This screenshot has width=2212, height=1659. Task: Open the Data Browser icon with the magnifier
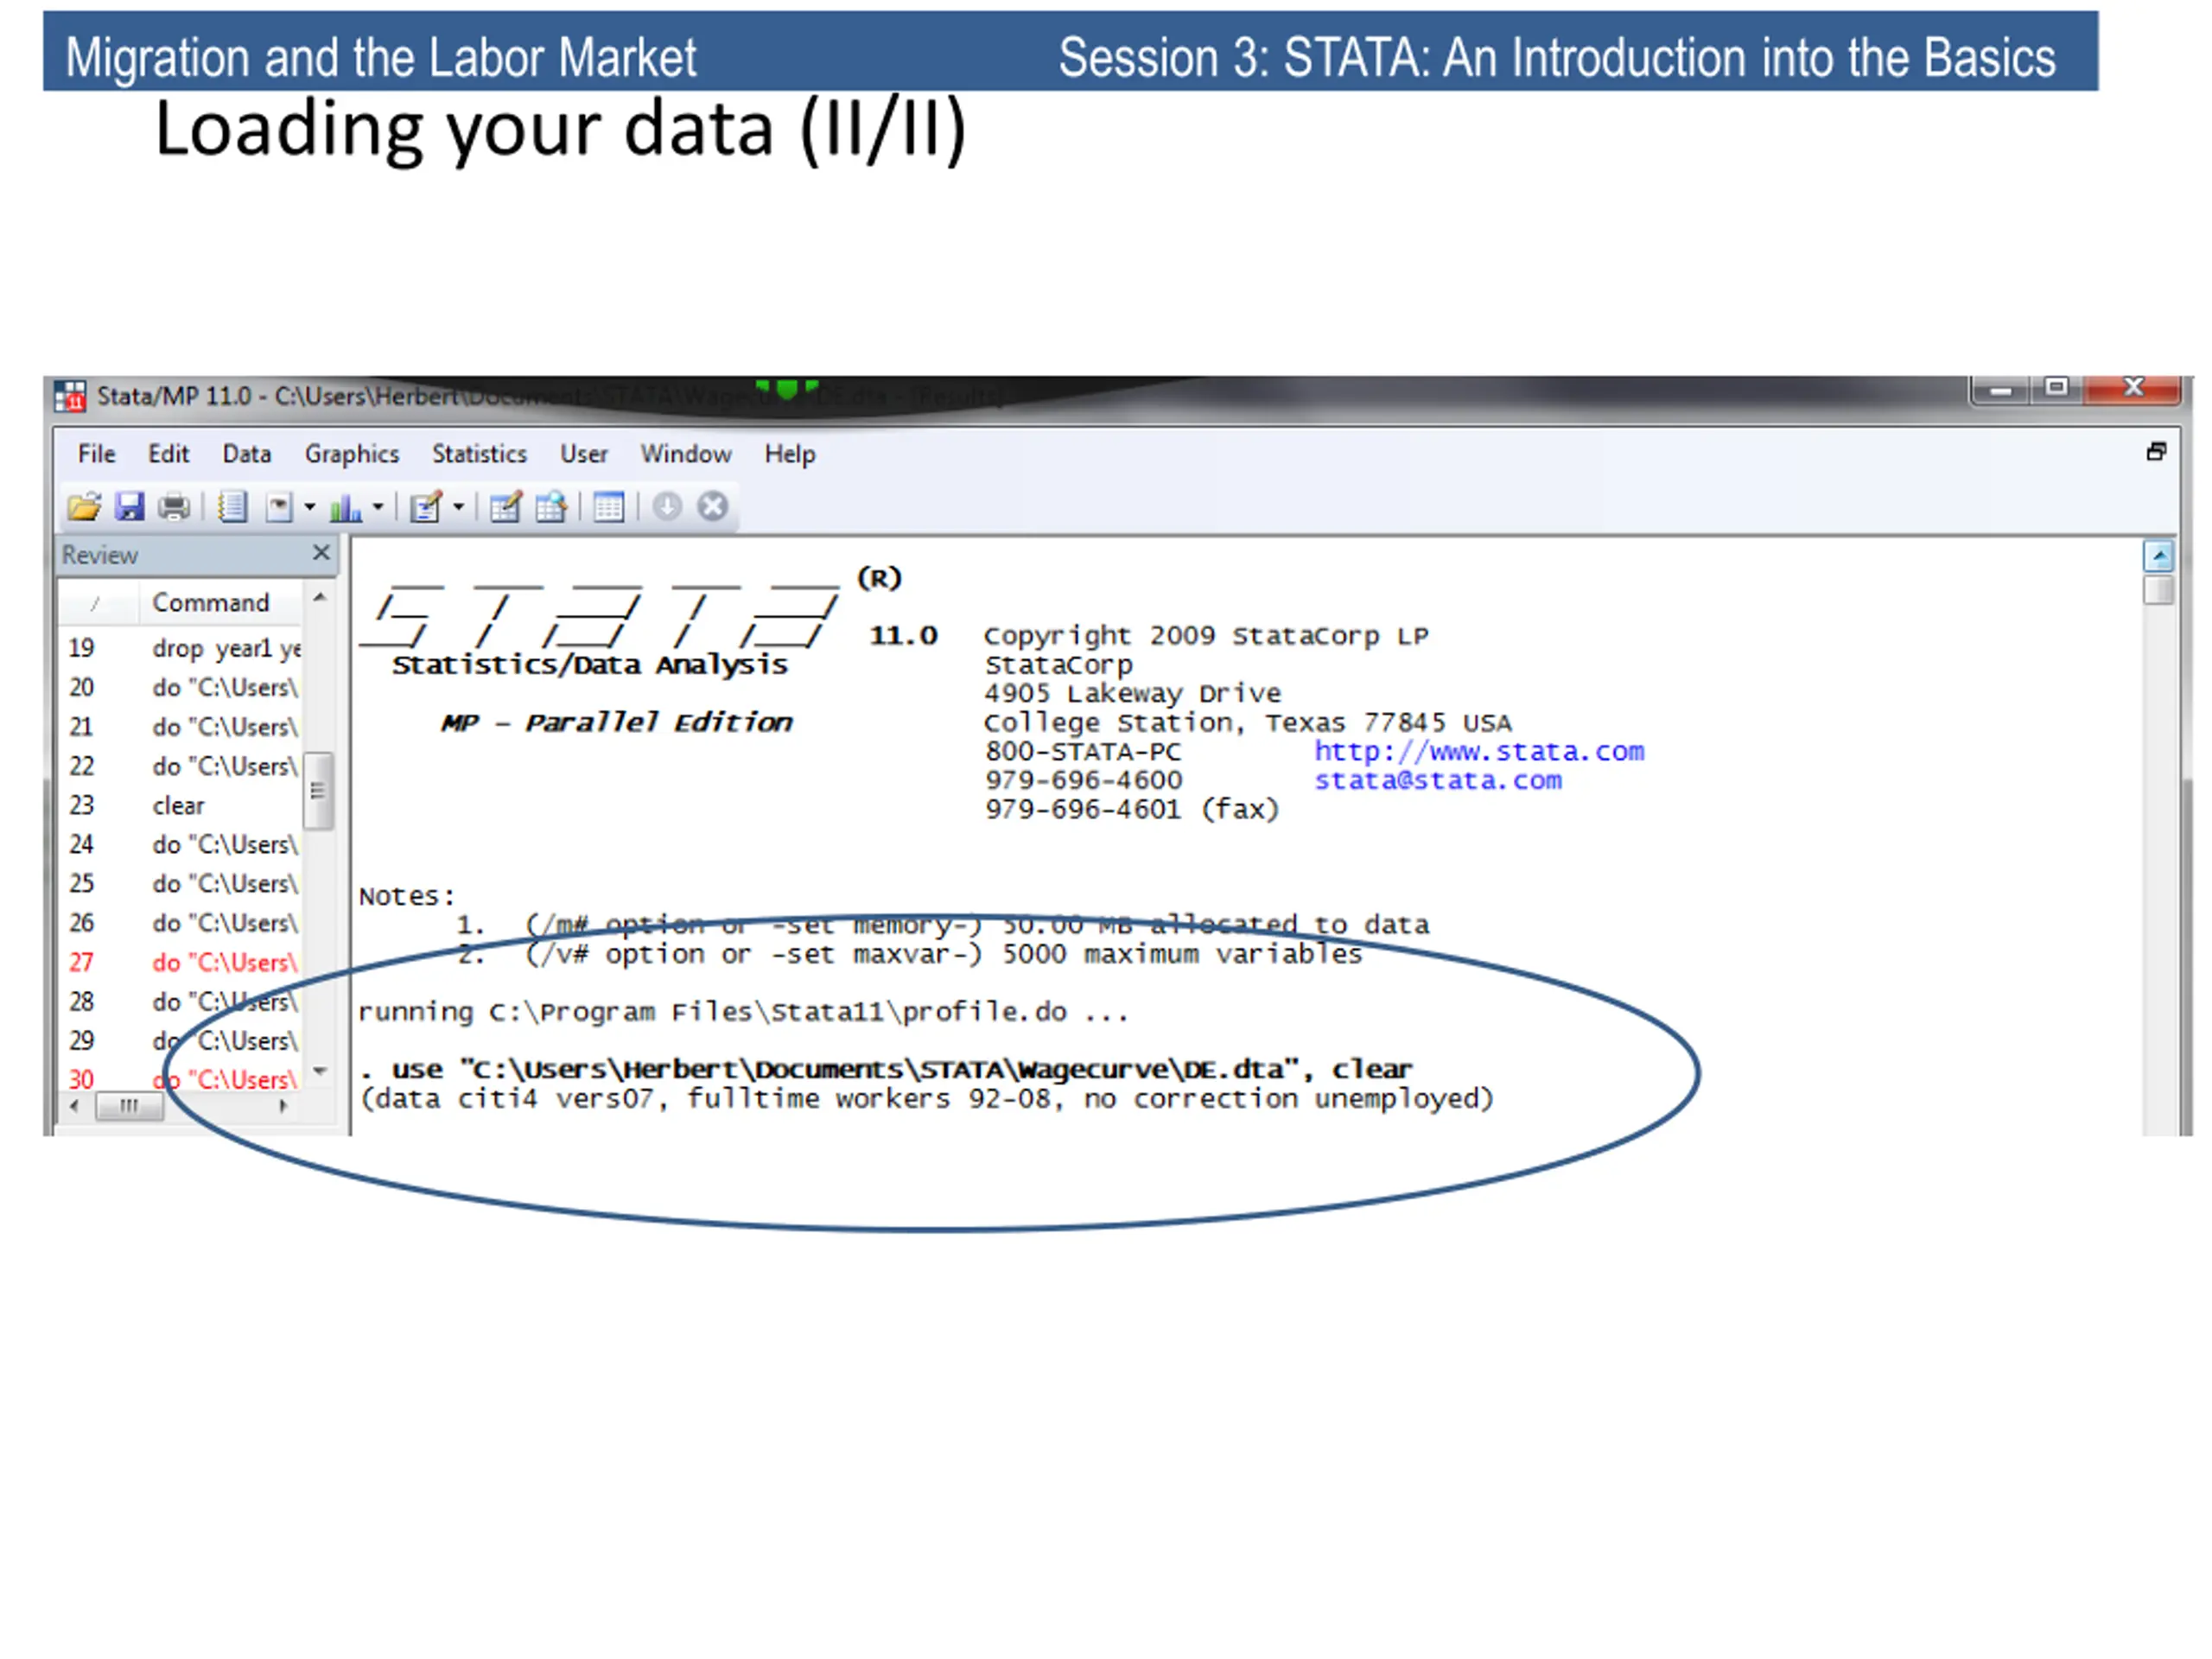[x=551, y=507]
